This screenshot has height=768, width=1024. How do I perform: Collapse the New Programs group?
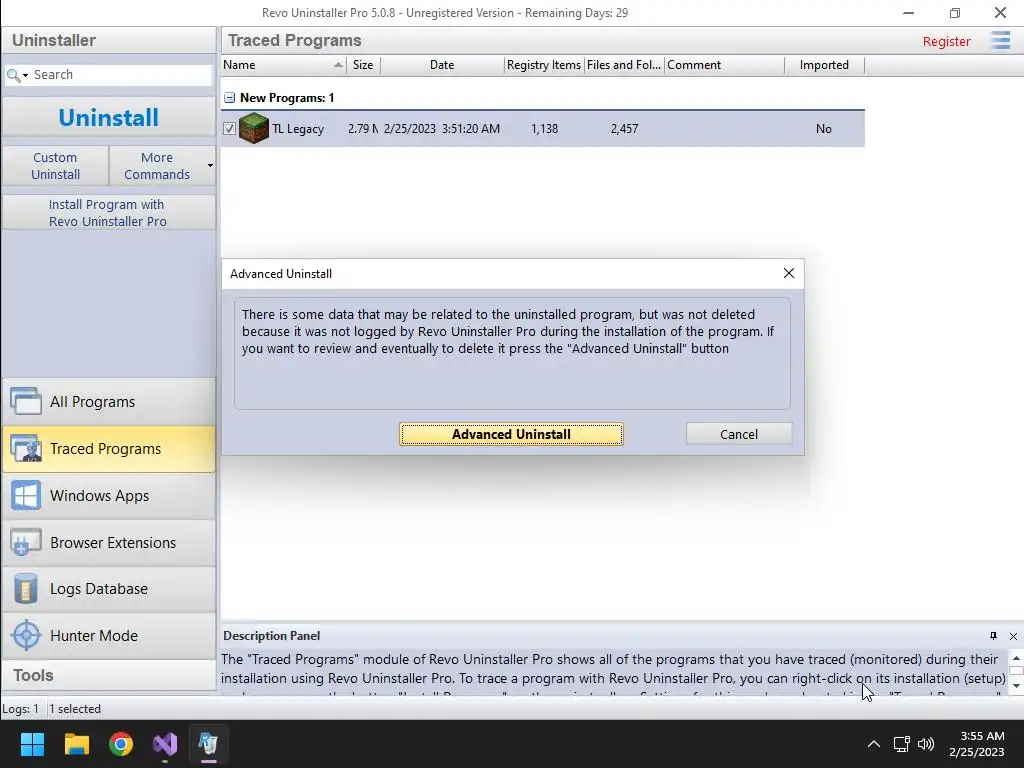(x=229, y=98)
